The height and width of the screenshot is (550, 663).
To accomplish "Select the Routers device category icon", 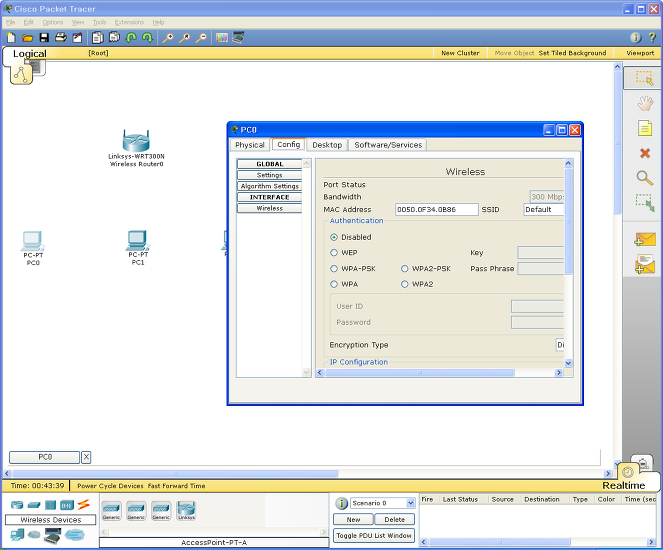I will pyautogui.click(x=17, y=505).
